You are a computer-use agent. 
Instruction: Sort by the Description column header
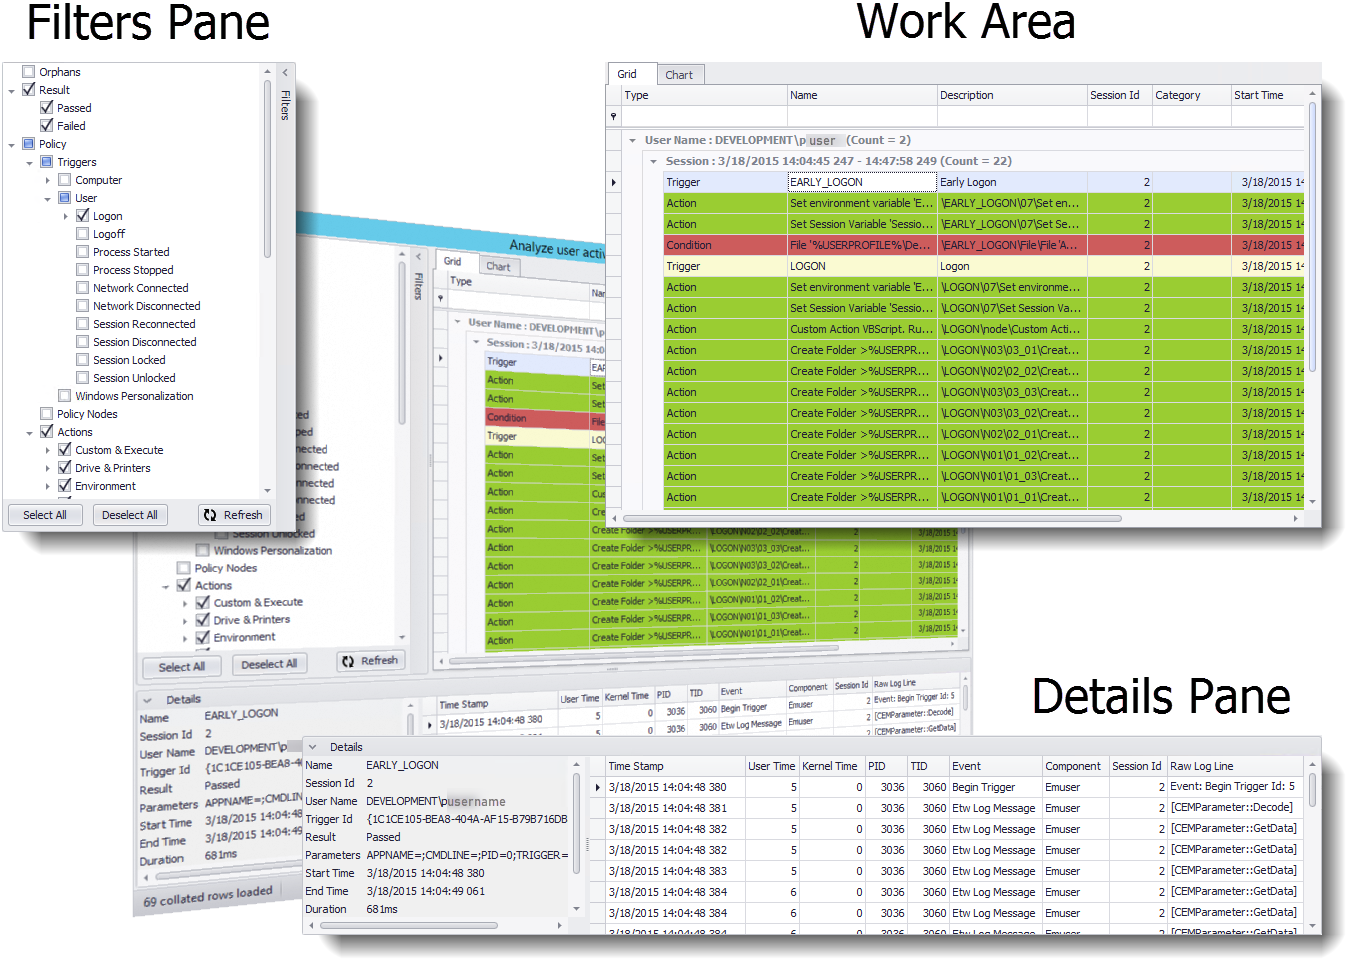1012,95
